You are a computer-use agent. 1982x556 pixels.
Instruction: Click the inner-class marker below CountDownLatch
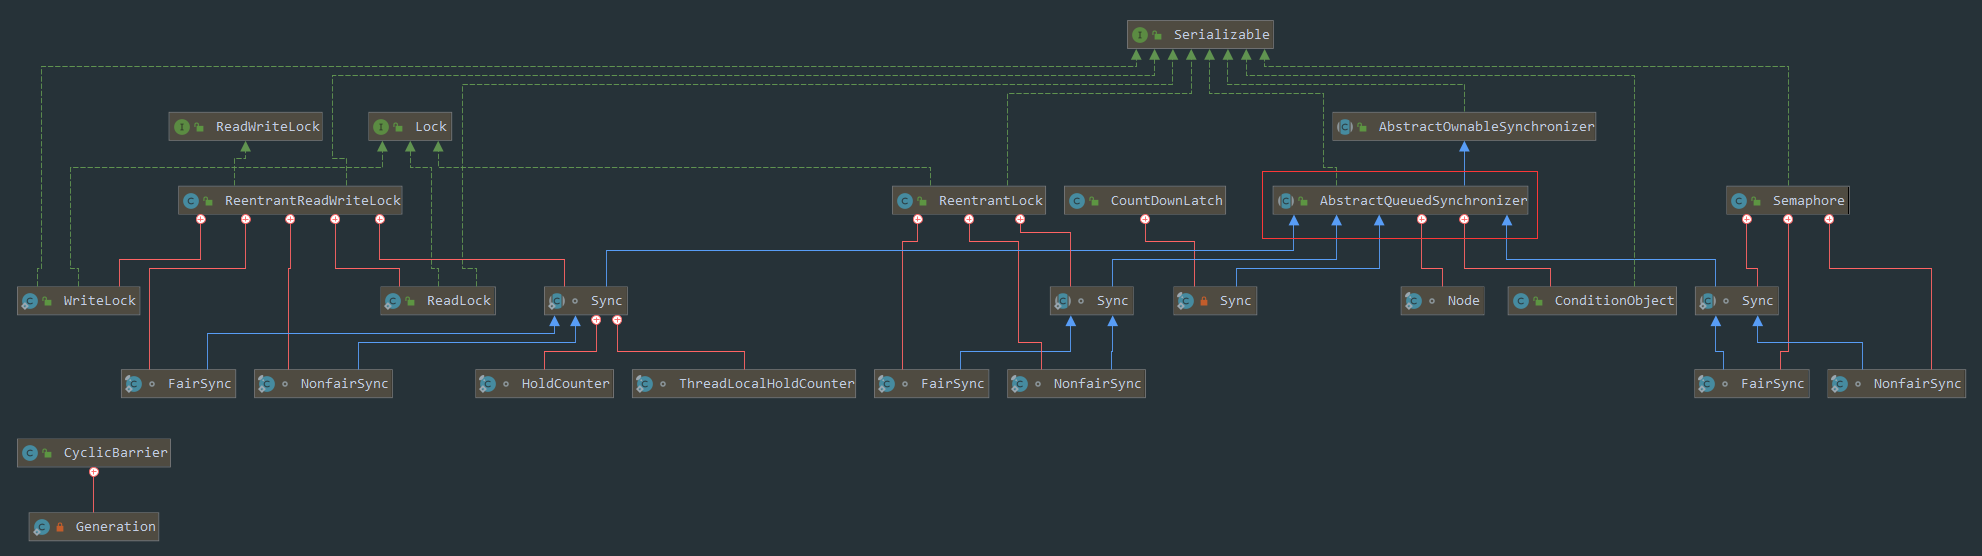point(1145,219)
